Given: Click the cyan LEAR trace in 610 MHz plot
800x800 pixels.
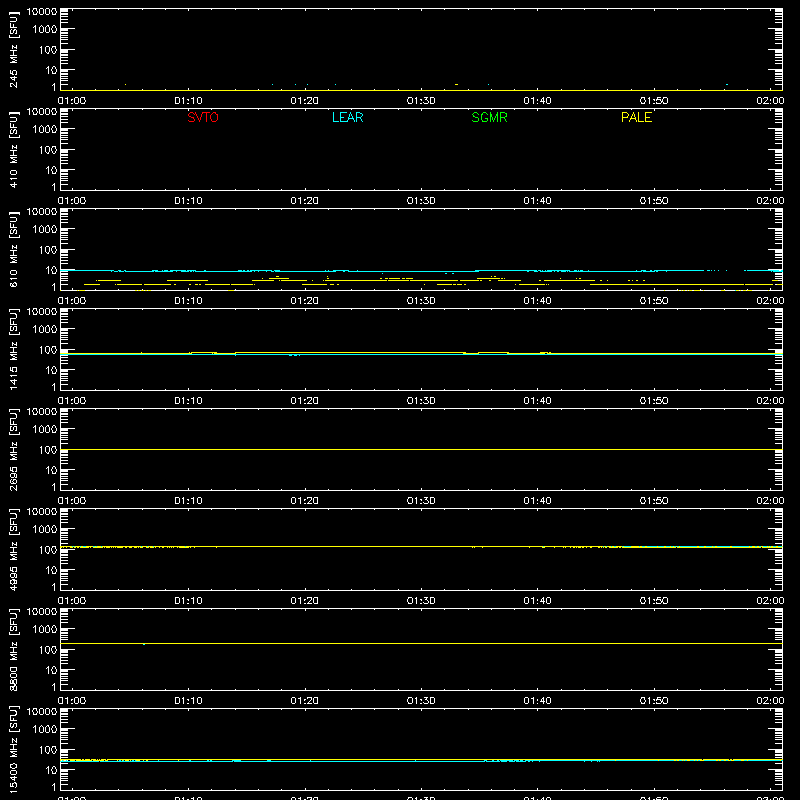Looking at the screenshot, I should click(x=421, y=271).
